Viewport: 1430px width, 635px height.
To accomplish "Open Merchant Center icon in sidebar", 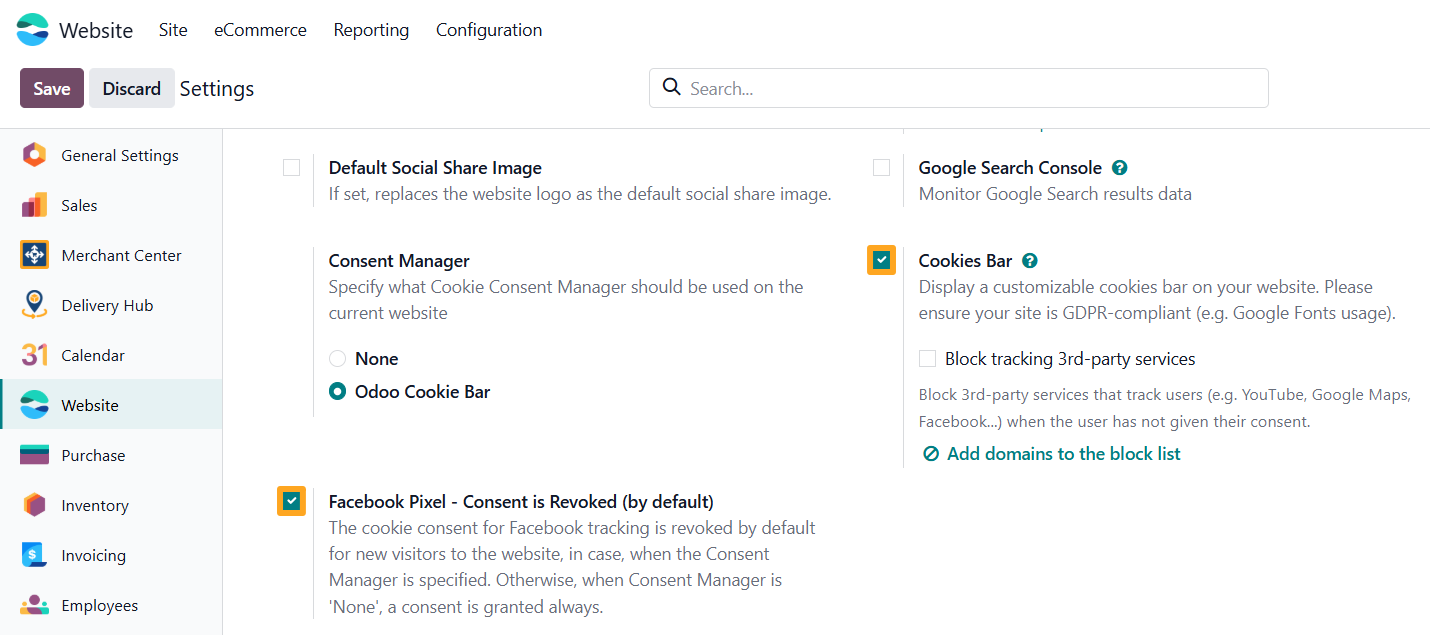I will (34, 255).
